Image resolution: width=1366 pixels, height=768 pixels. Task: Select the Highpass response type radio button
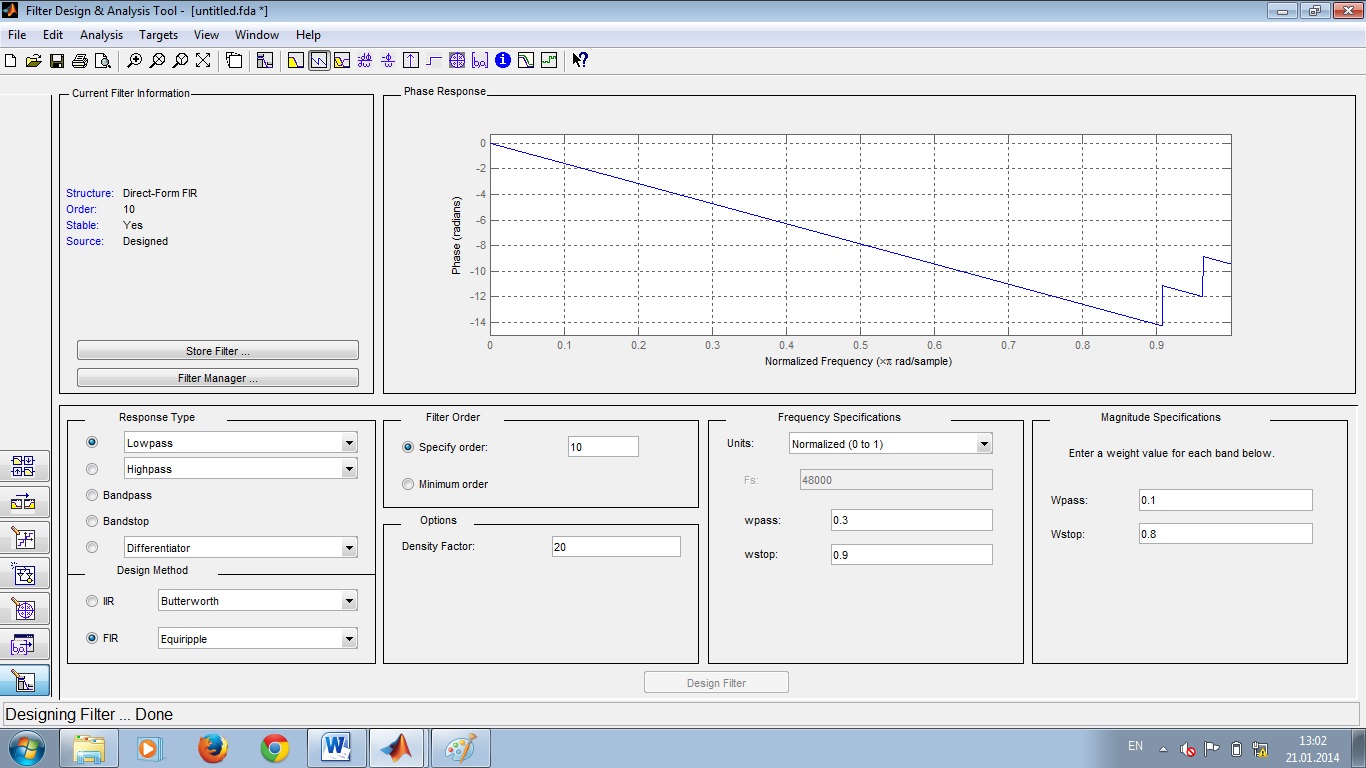92,469
